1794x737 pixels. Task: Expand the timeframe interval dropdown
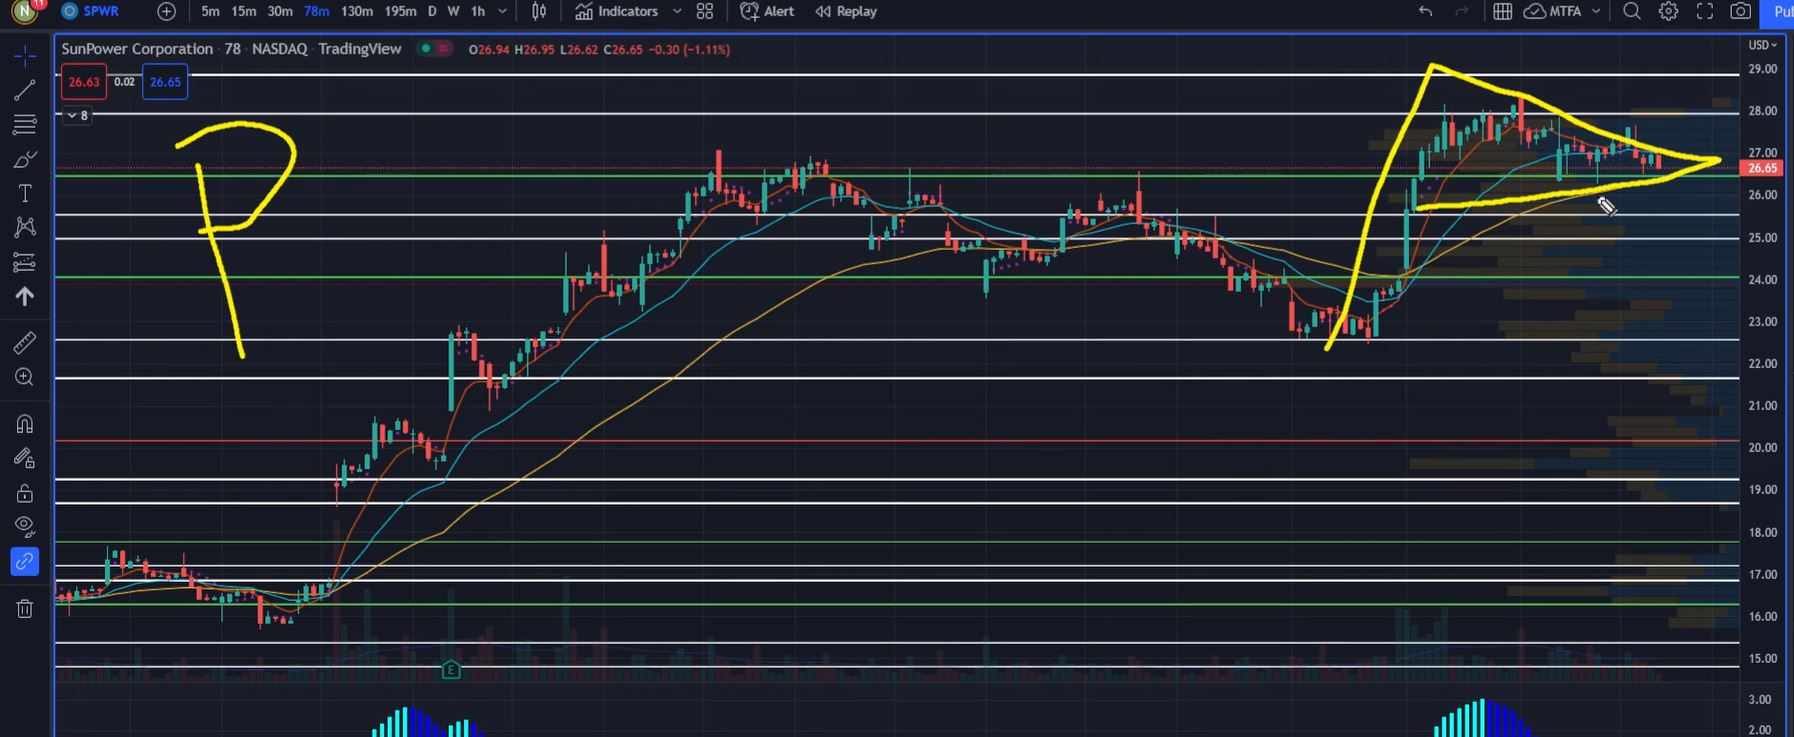502,11
